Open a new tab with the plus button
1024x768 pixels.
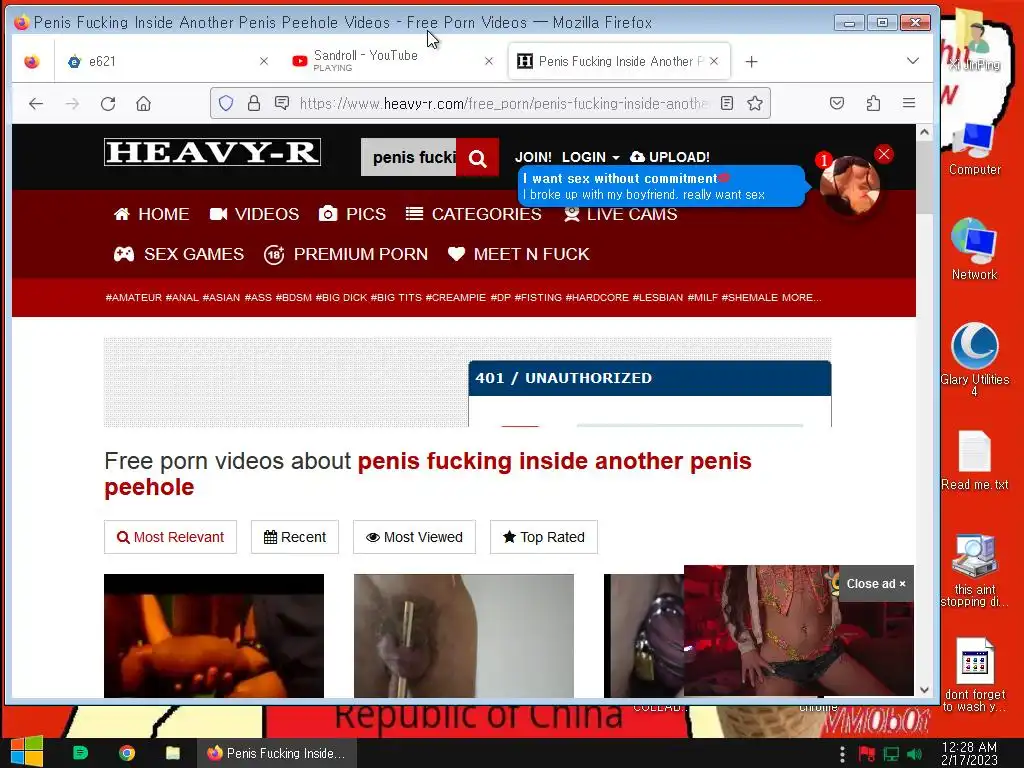(x=752, y=61)
